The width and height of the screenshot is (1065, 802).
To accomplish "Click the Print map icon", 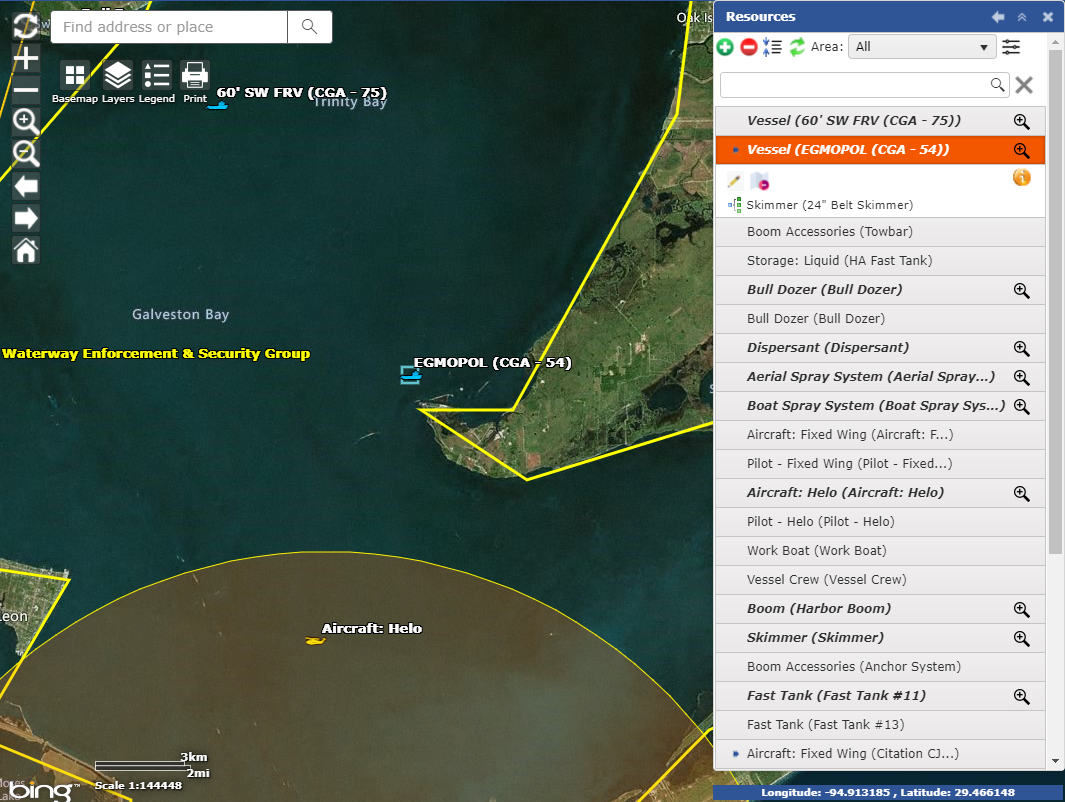I will pos(195,76).
